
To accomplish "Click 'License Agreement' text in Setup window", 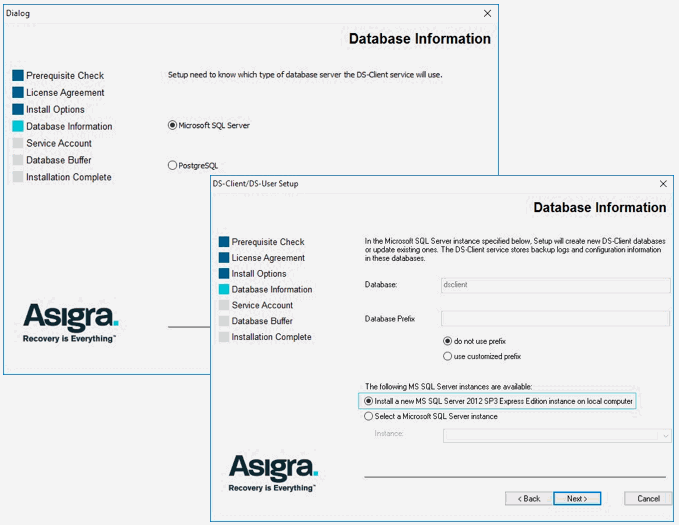I will pyautogui.click(x=268, y=258).
